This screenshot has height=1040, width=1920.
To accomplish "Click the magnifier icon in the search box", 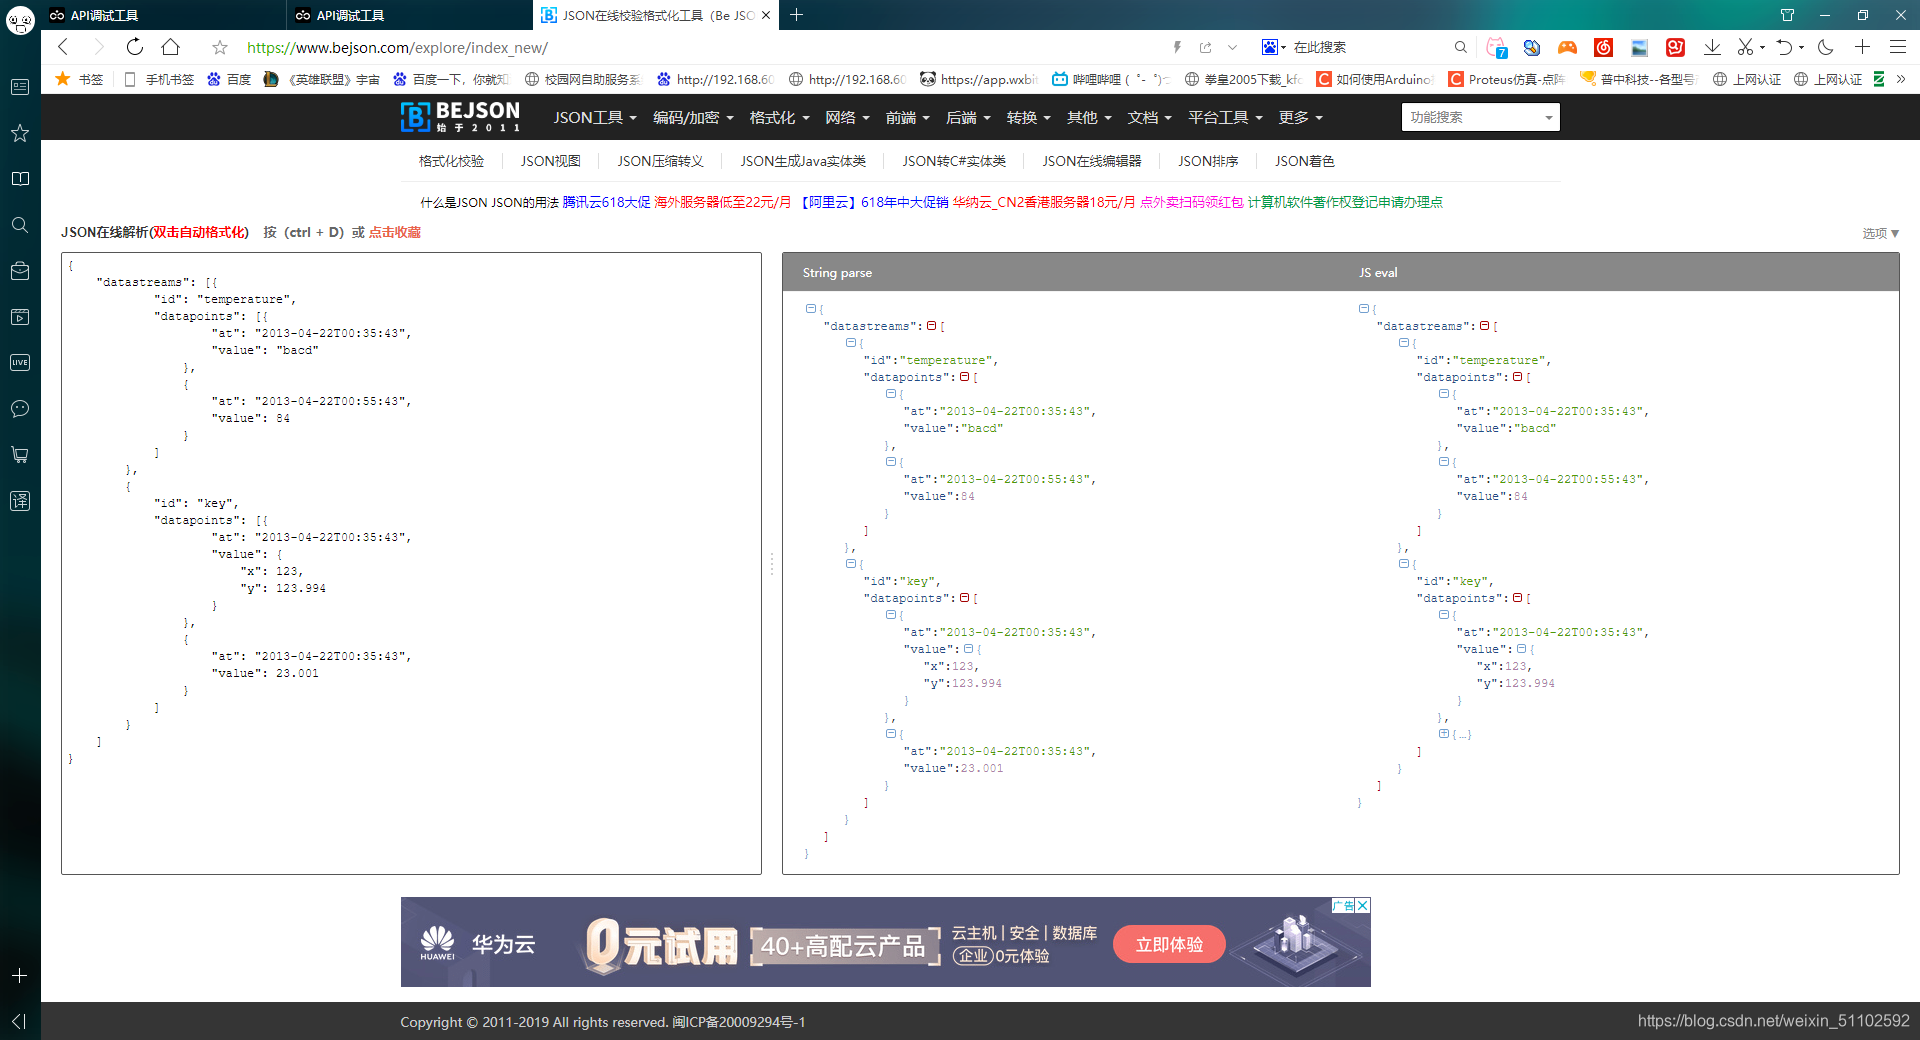I will (1460, 47).
